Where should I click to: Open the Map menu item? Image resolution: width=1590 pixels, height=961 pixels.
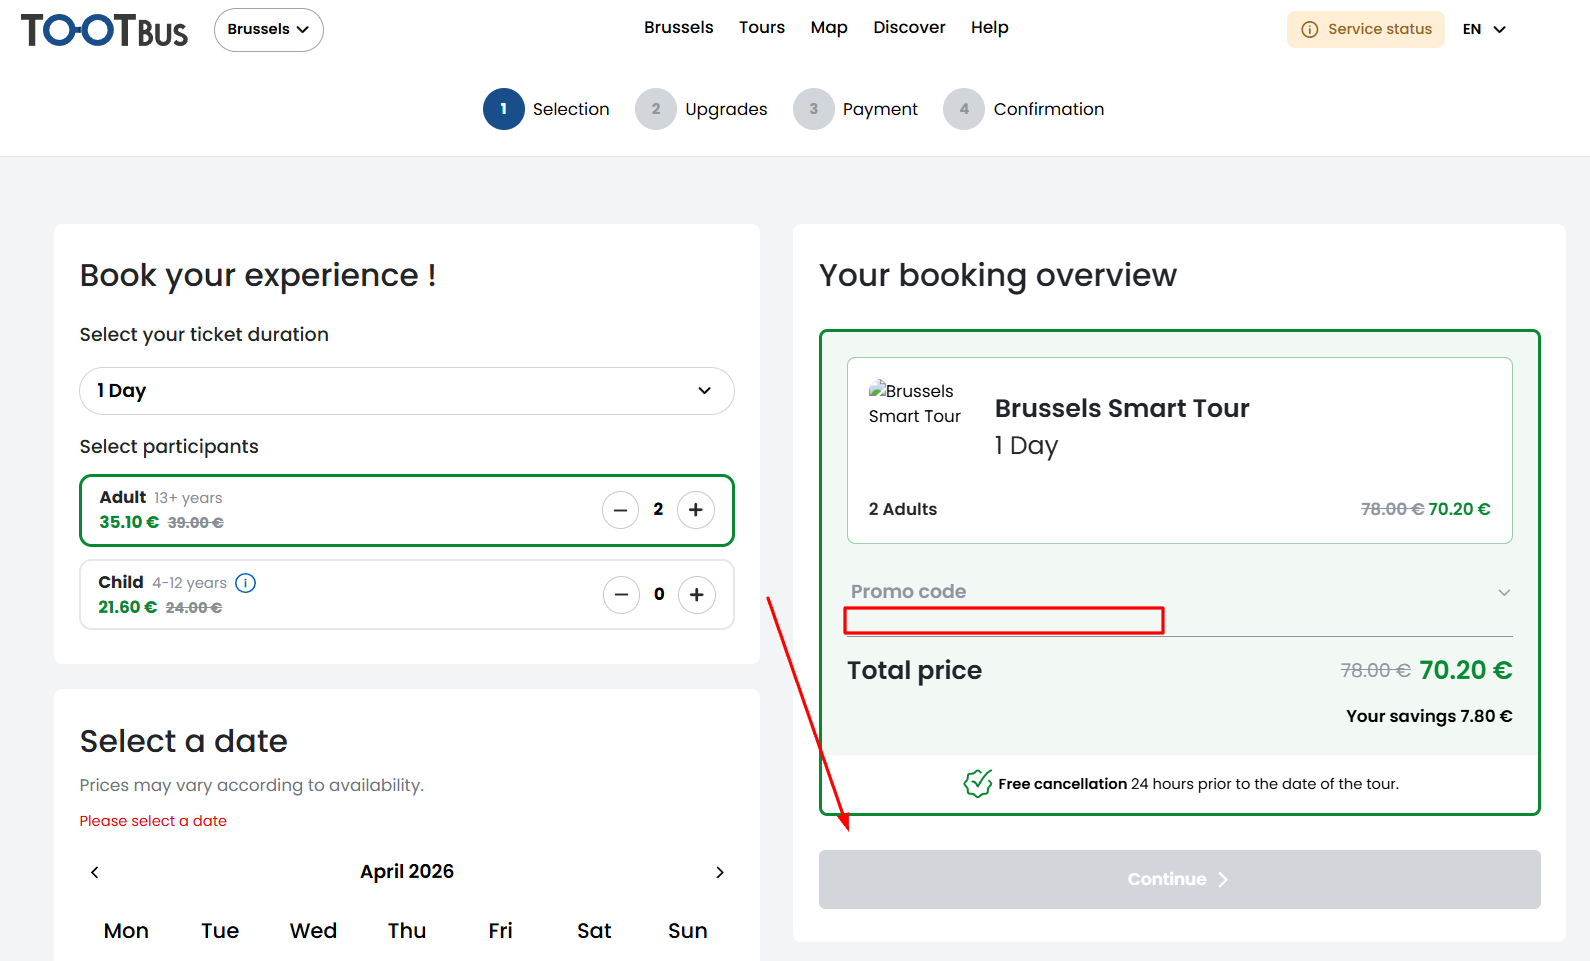click(x=829, y=28)
